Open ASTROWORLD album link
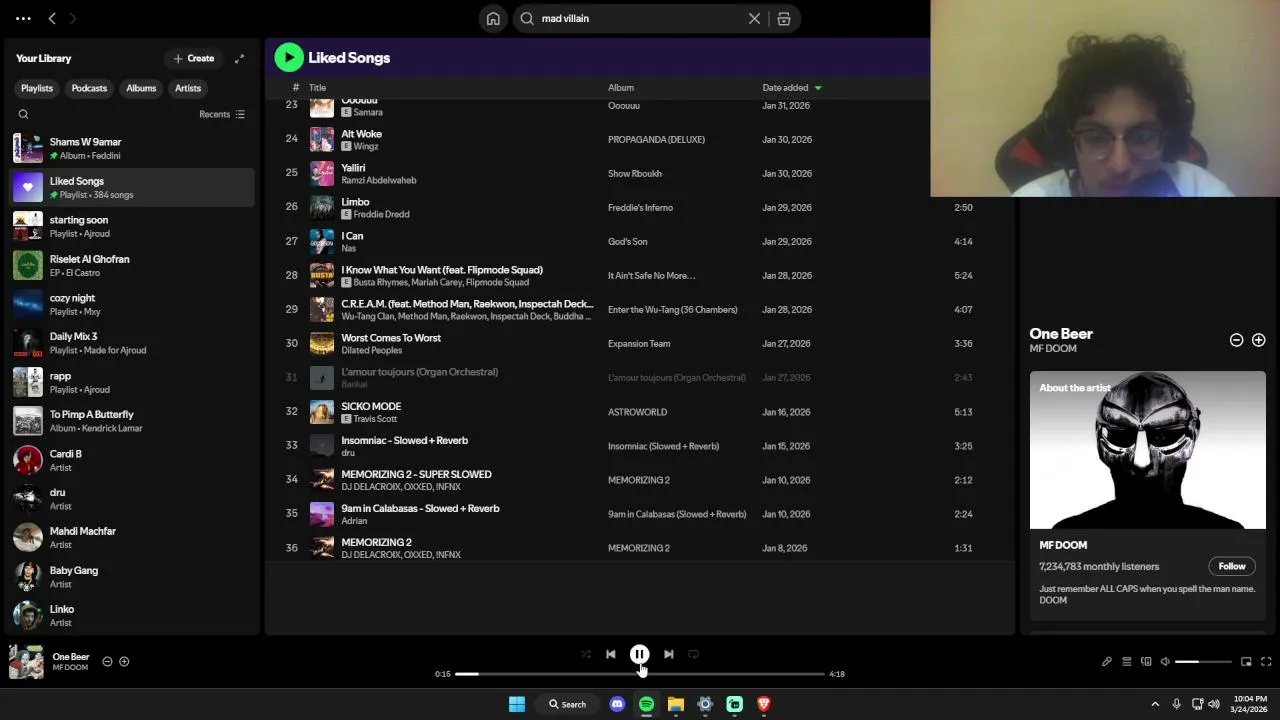 click(637, 412)
